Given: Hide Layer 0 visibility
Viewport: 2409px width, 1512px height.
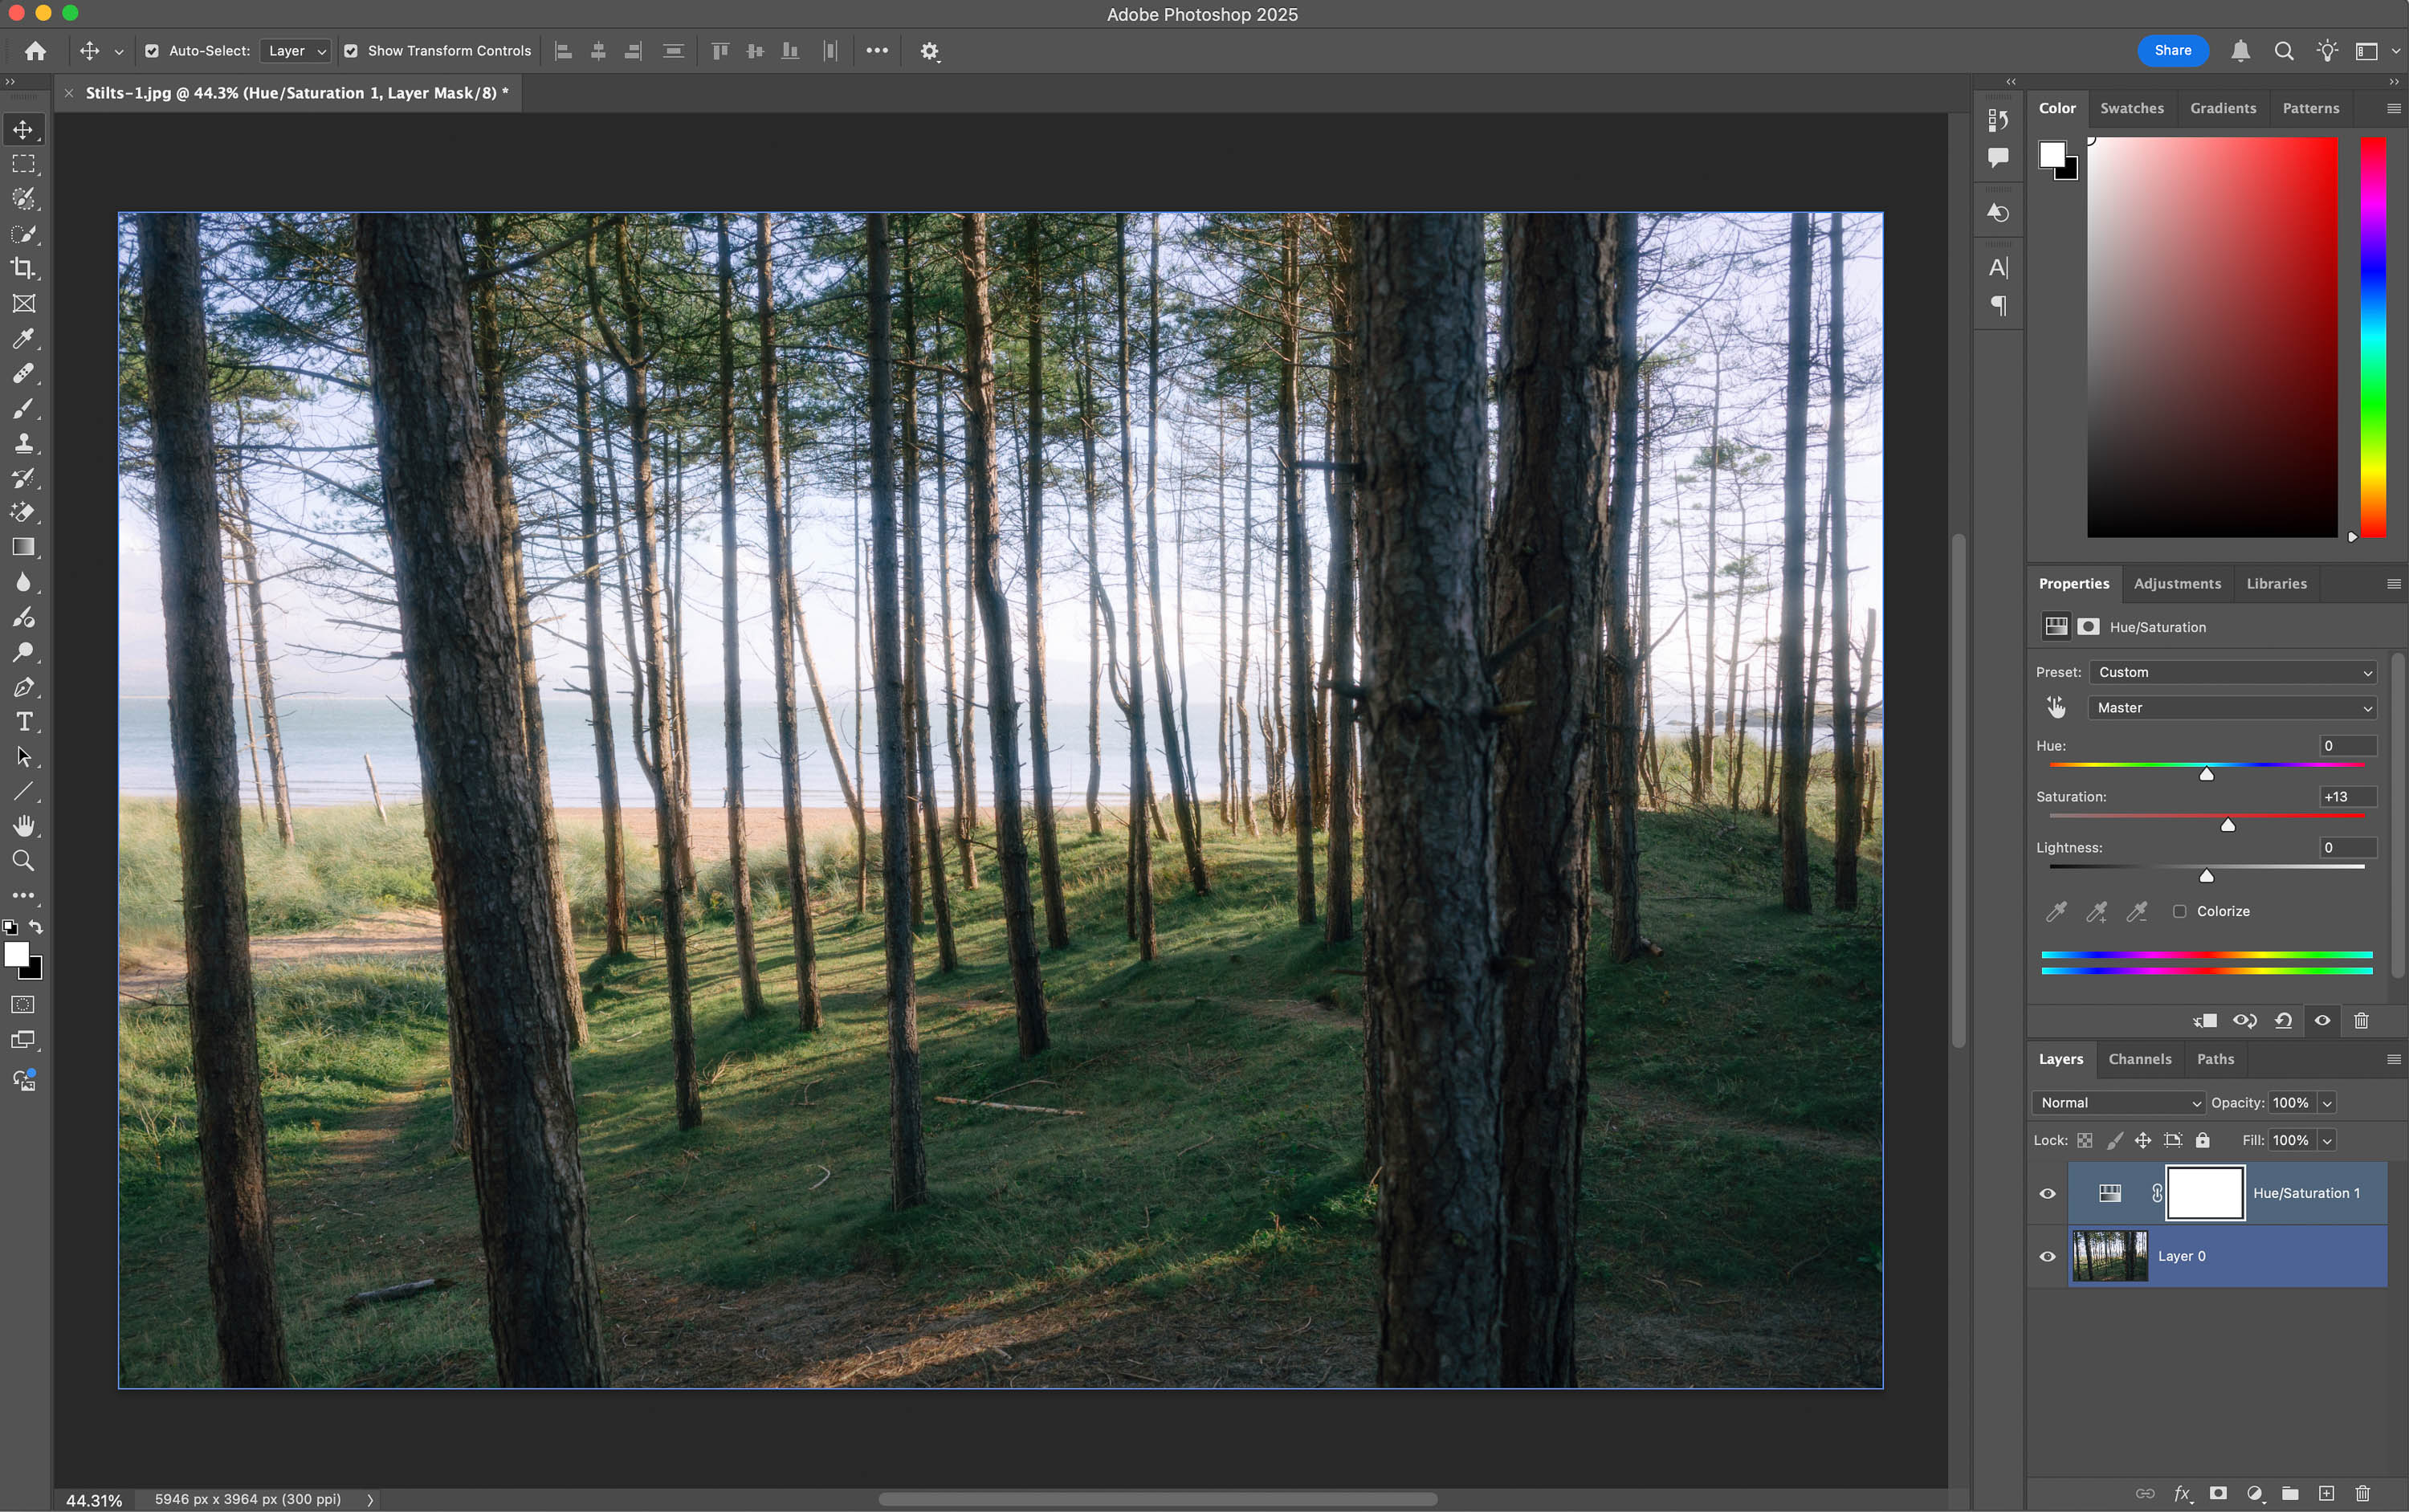Looking at the screenshot, I should [x=2047, y=1256].
